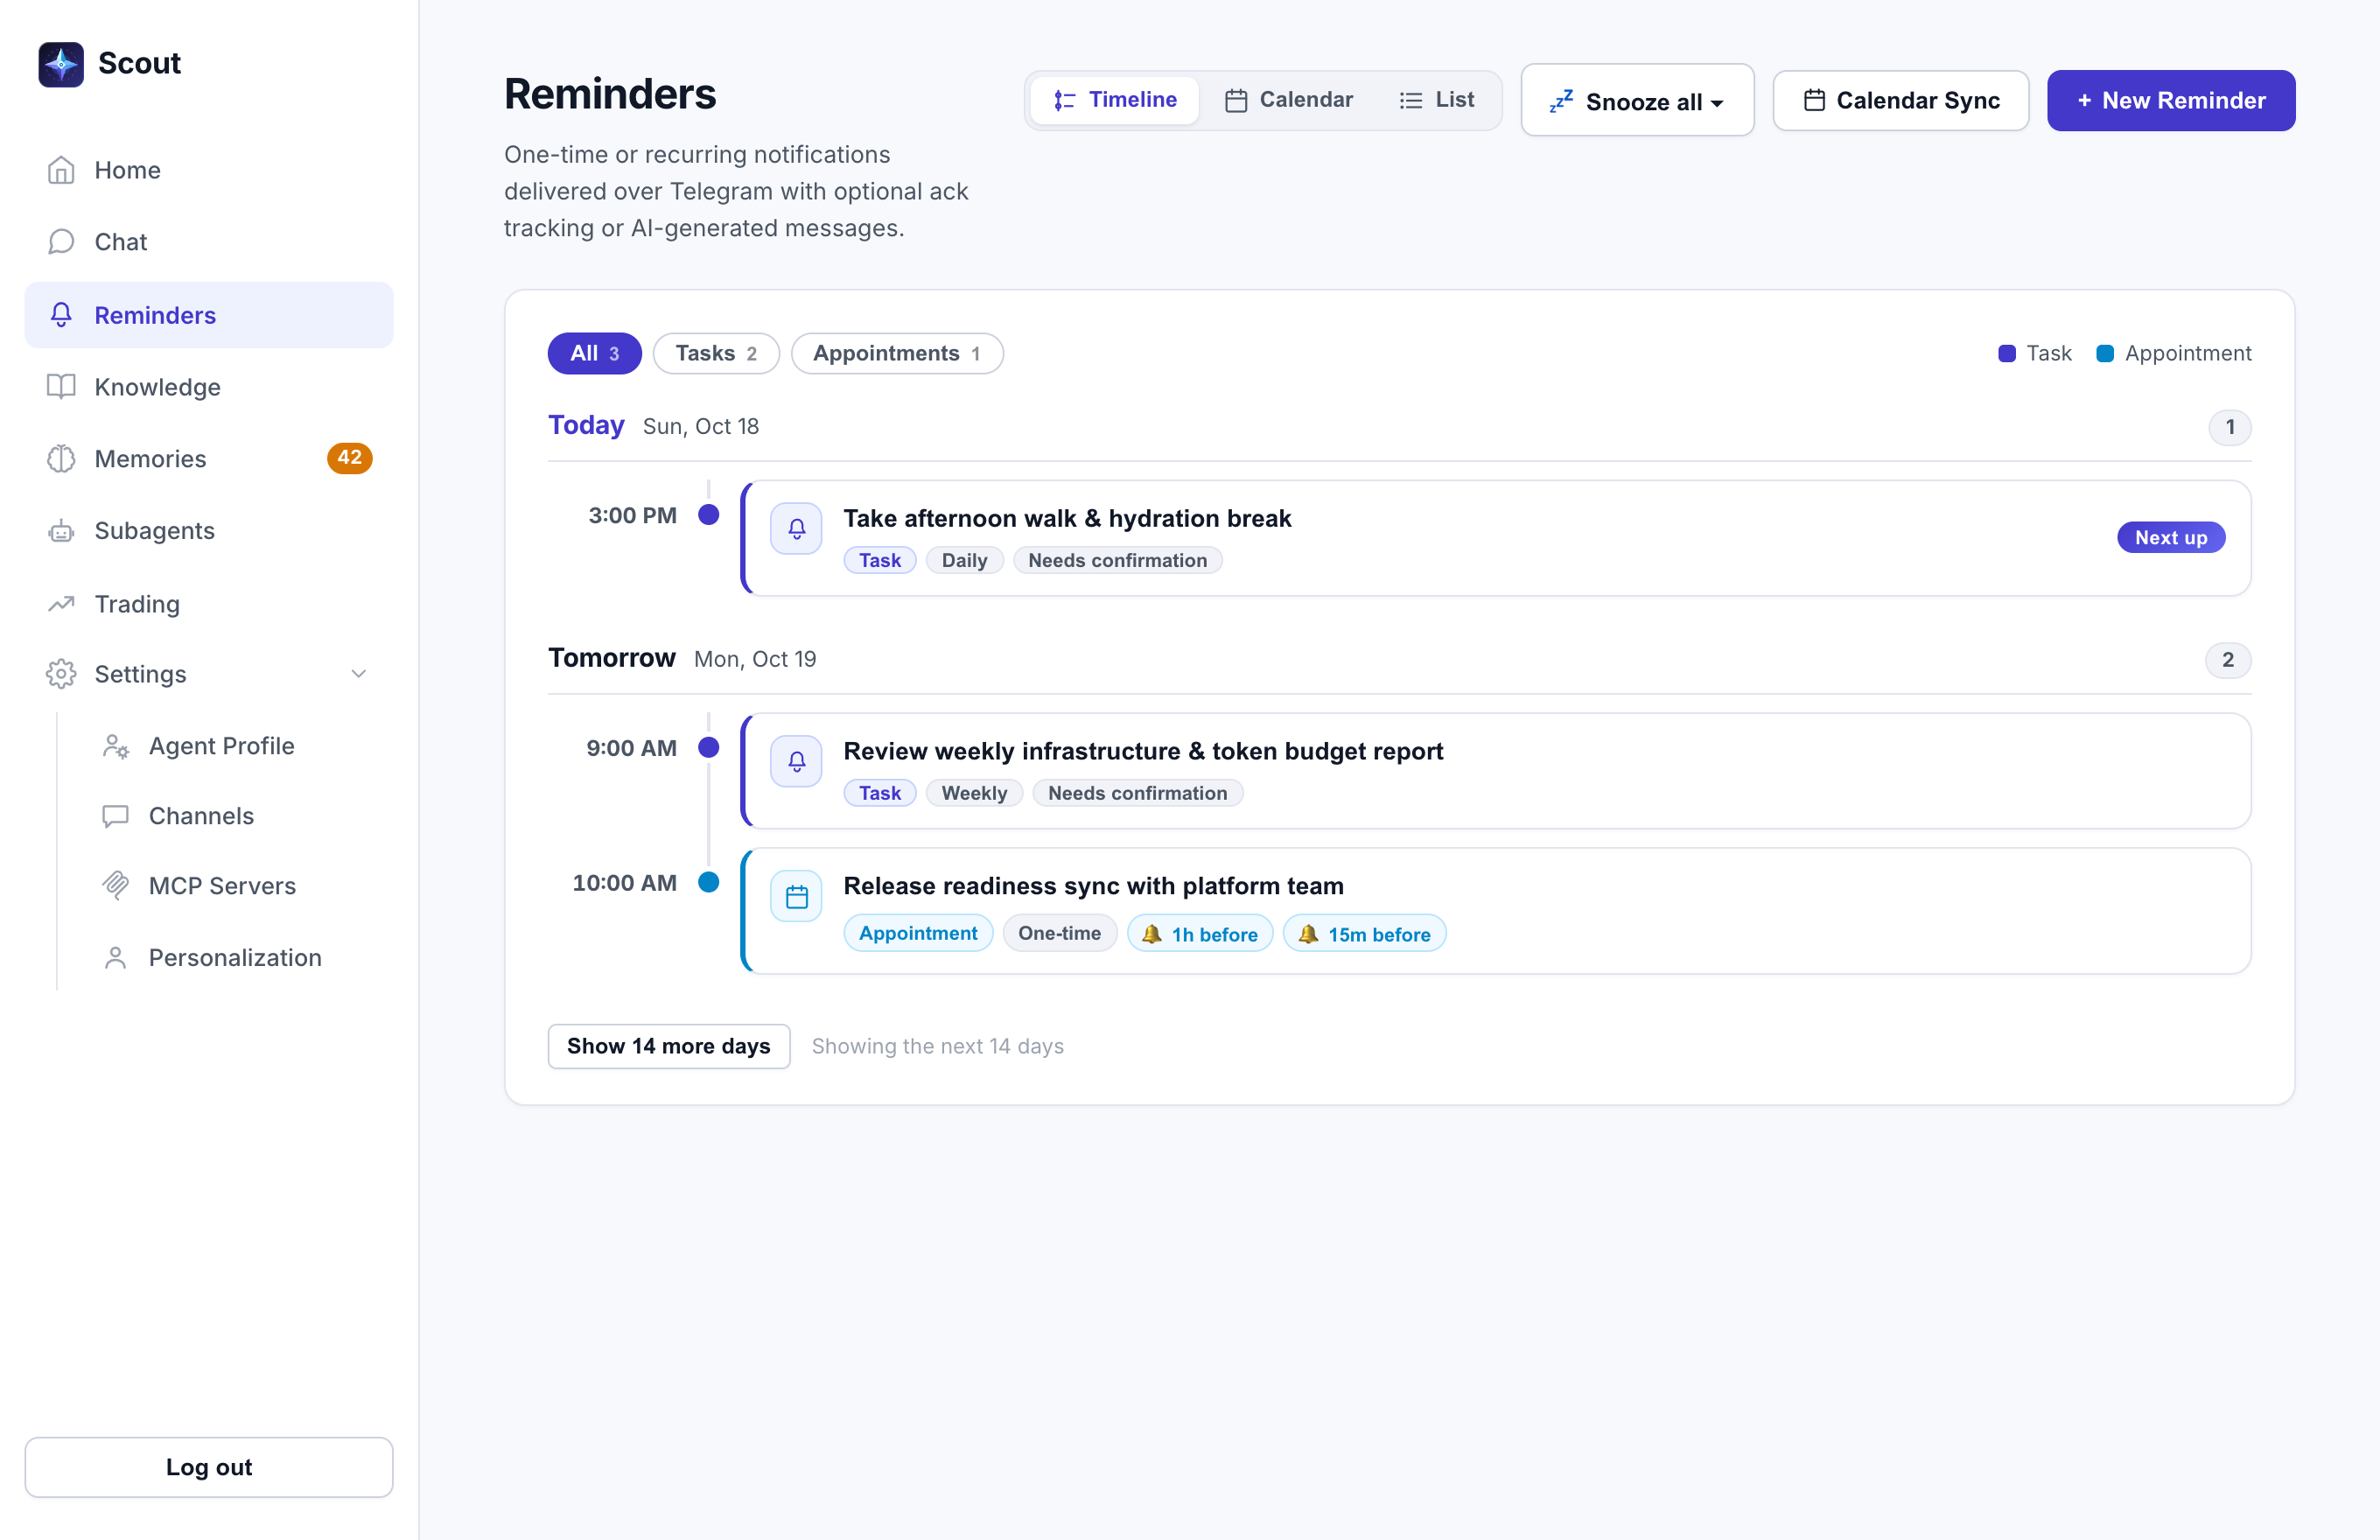
Task: Click the Appointment legend color swatch
Action: click(2104, 353)
